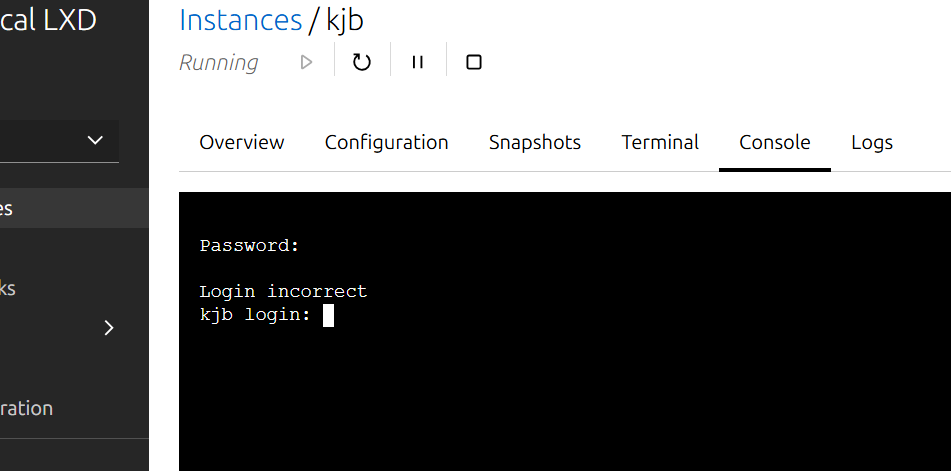951x471 pixels.
Task: Open the instance Configuration tab
Action: pos(386,142)
